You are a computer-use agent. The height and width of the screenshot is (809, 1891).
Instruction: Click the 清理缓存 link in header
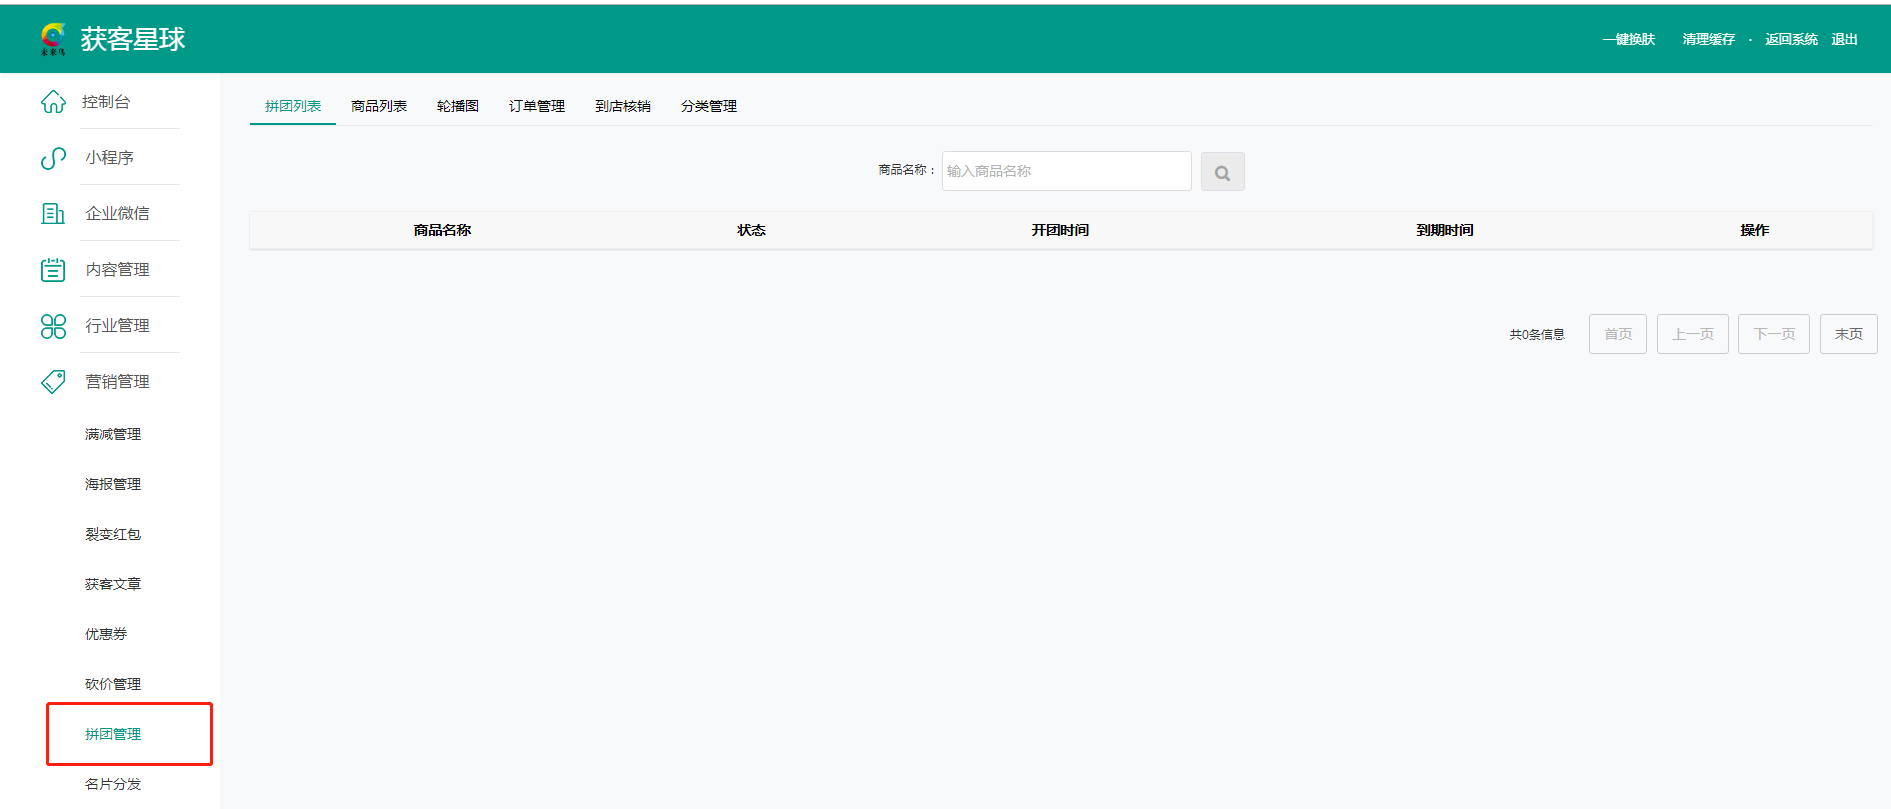pyautogui.click(x=1708, y=40)
